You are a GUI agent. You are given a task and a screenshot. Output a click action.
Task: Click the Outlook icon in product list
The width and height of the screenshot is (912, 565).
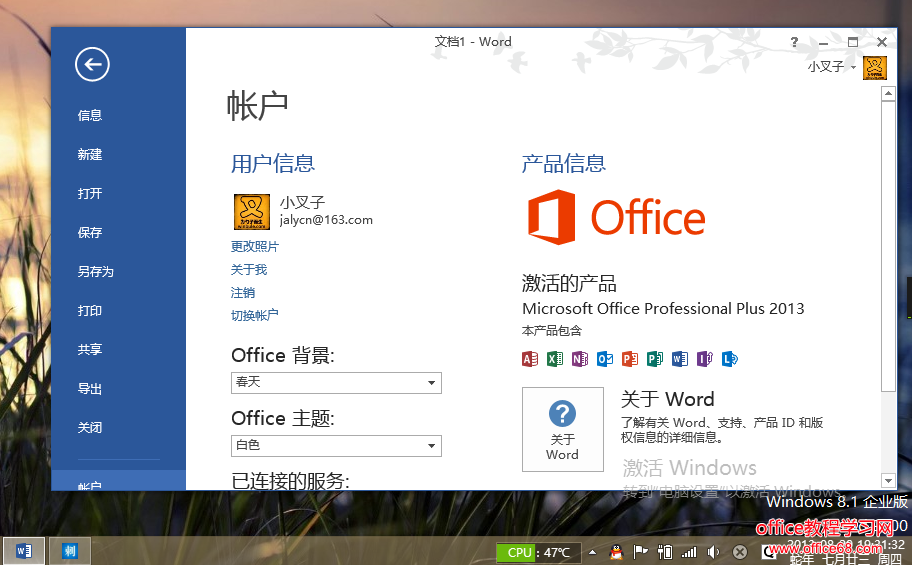605,358
